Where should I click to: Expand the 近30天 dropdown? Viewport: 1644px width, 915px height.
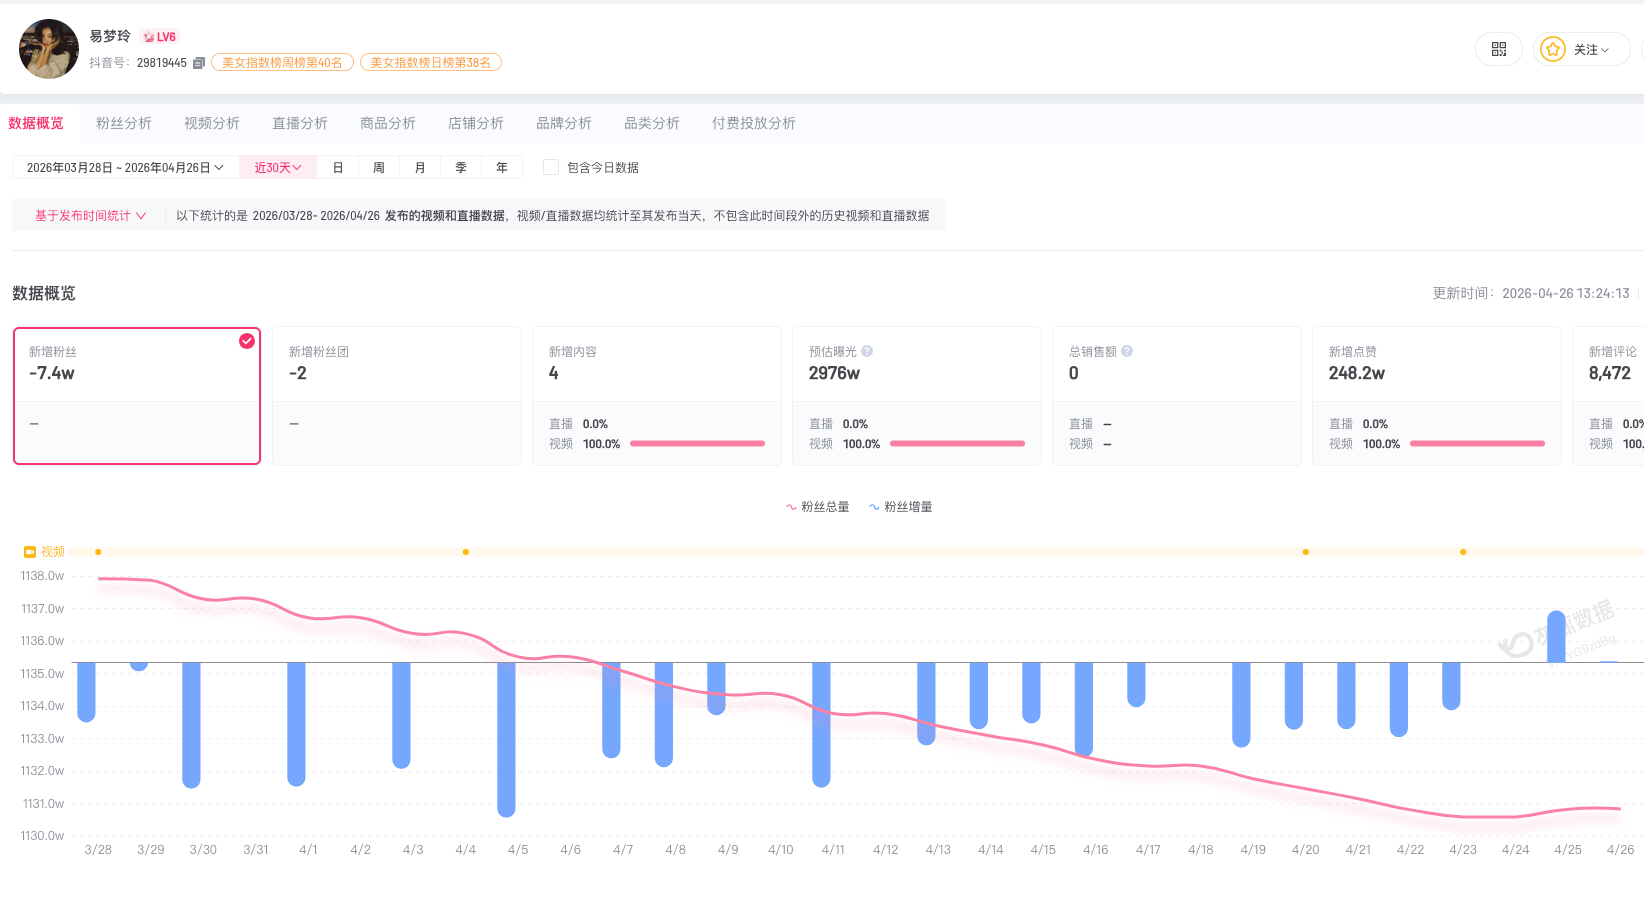coord(278,168)
